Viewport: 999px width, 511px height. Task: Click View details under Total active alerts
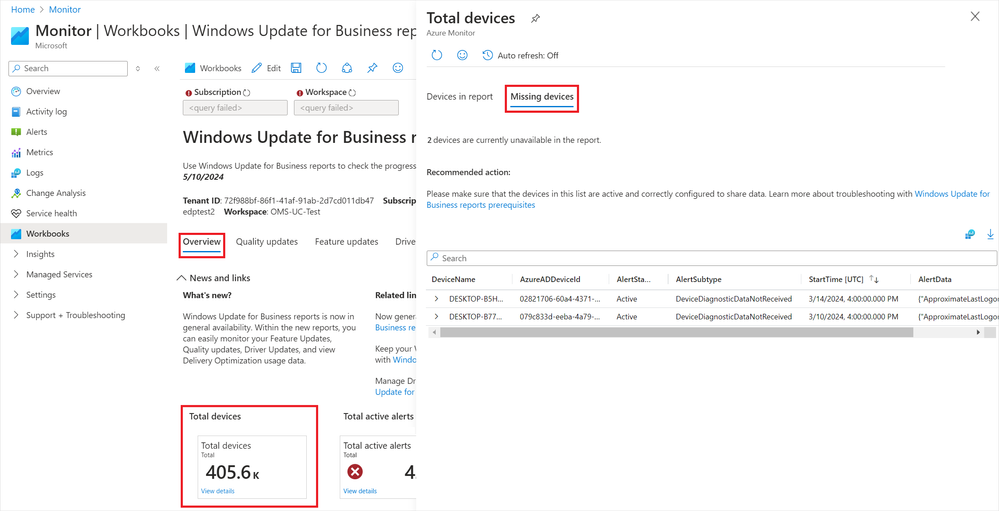pyautogui.click(x=360, y=491)
